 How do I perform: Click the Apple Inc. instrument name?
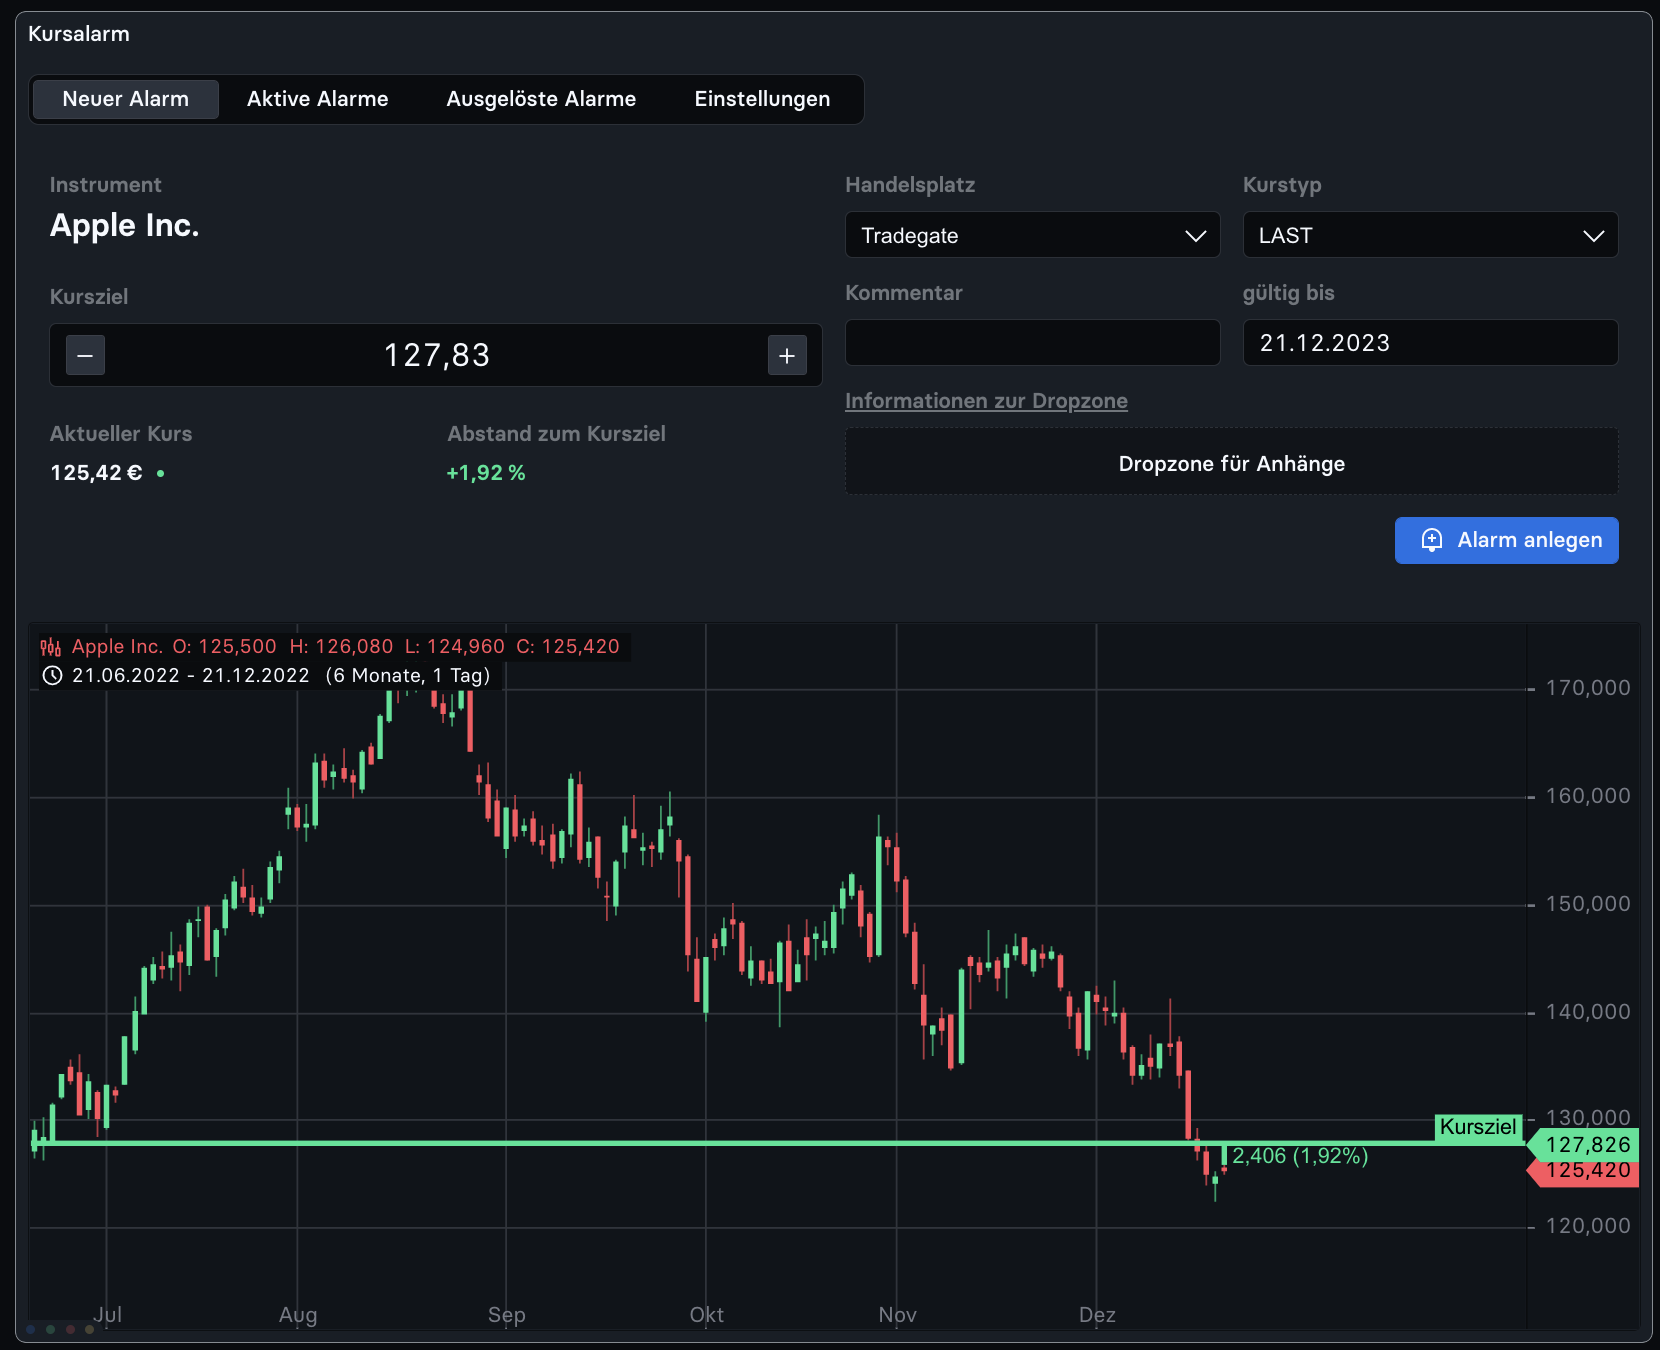(125, 226)
